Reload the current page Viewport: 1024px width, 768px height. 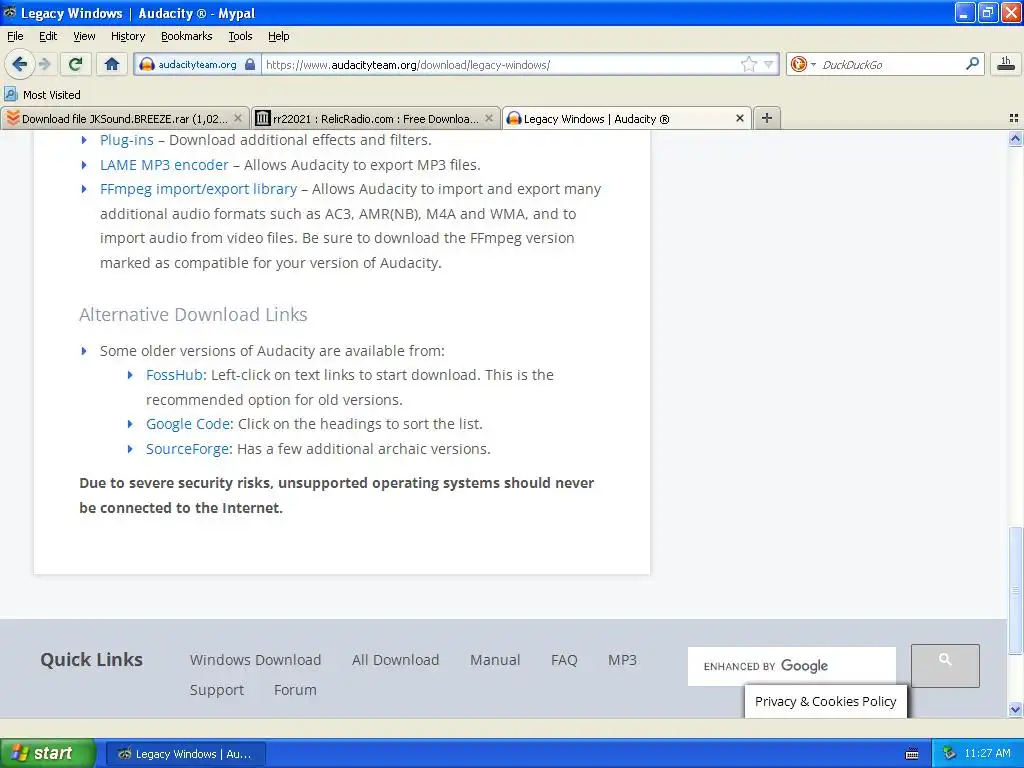pyautogui.click(x=76, y=64)
